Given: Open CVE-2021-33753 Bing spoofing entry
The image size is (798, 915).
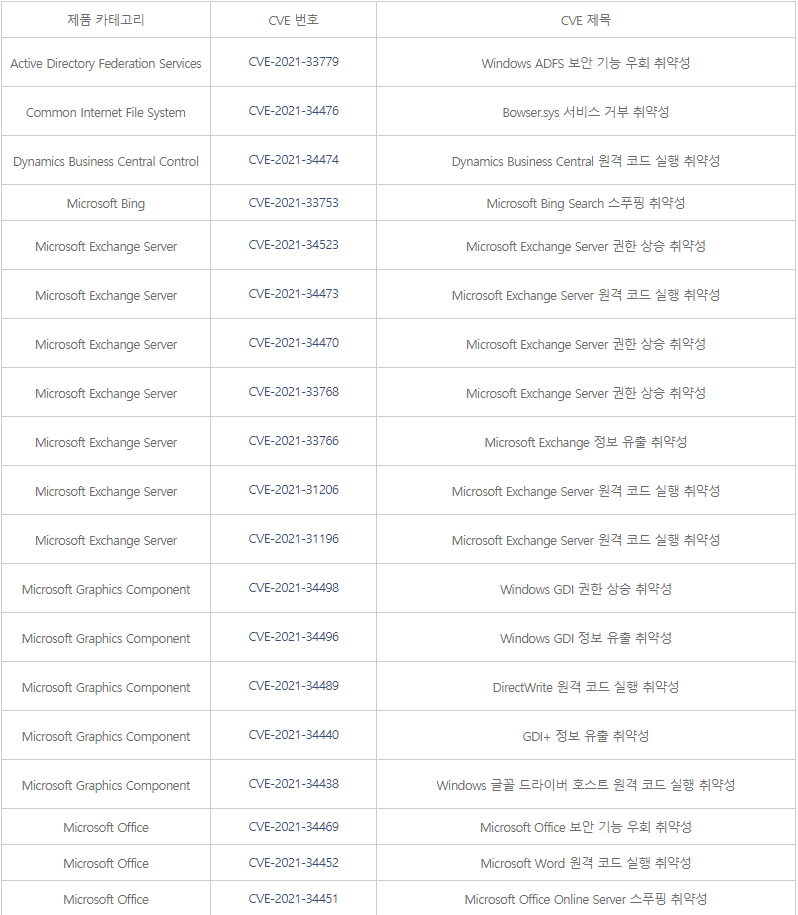Looking at the screenshot, I should pyautogui.click(x=293, y=202).
